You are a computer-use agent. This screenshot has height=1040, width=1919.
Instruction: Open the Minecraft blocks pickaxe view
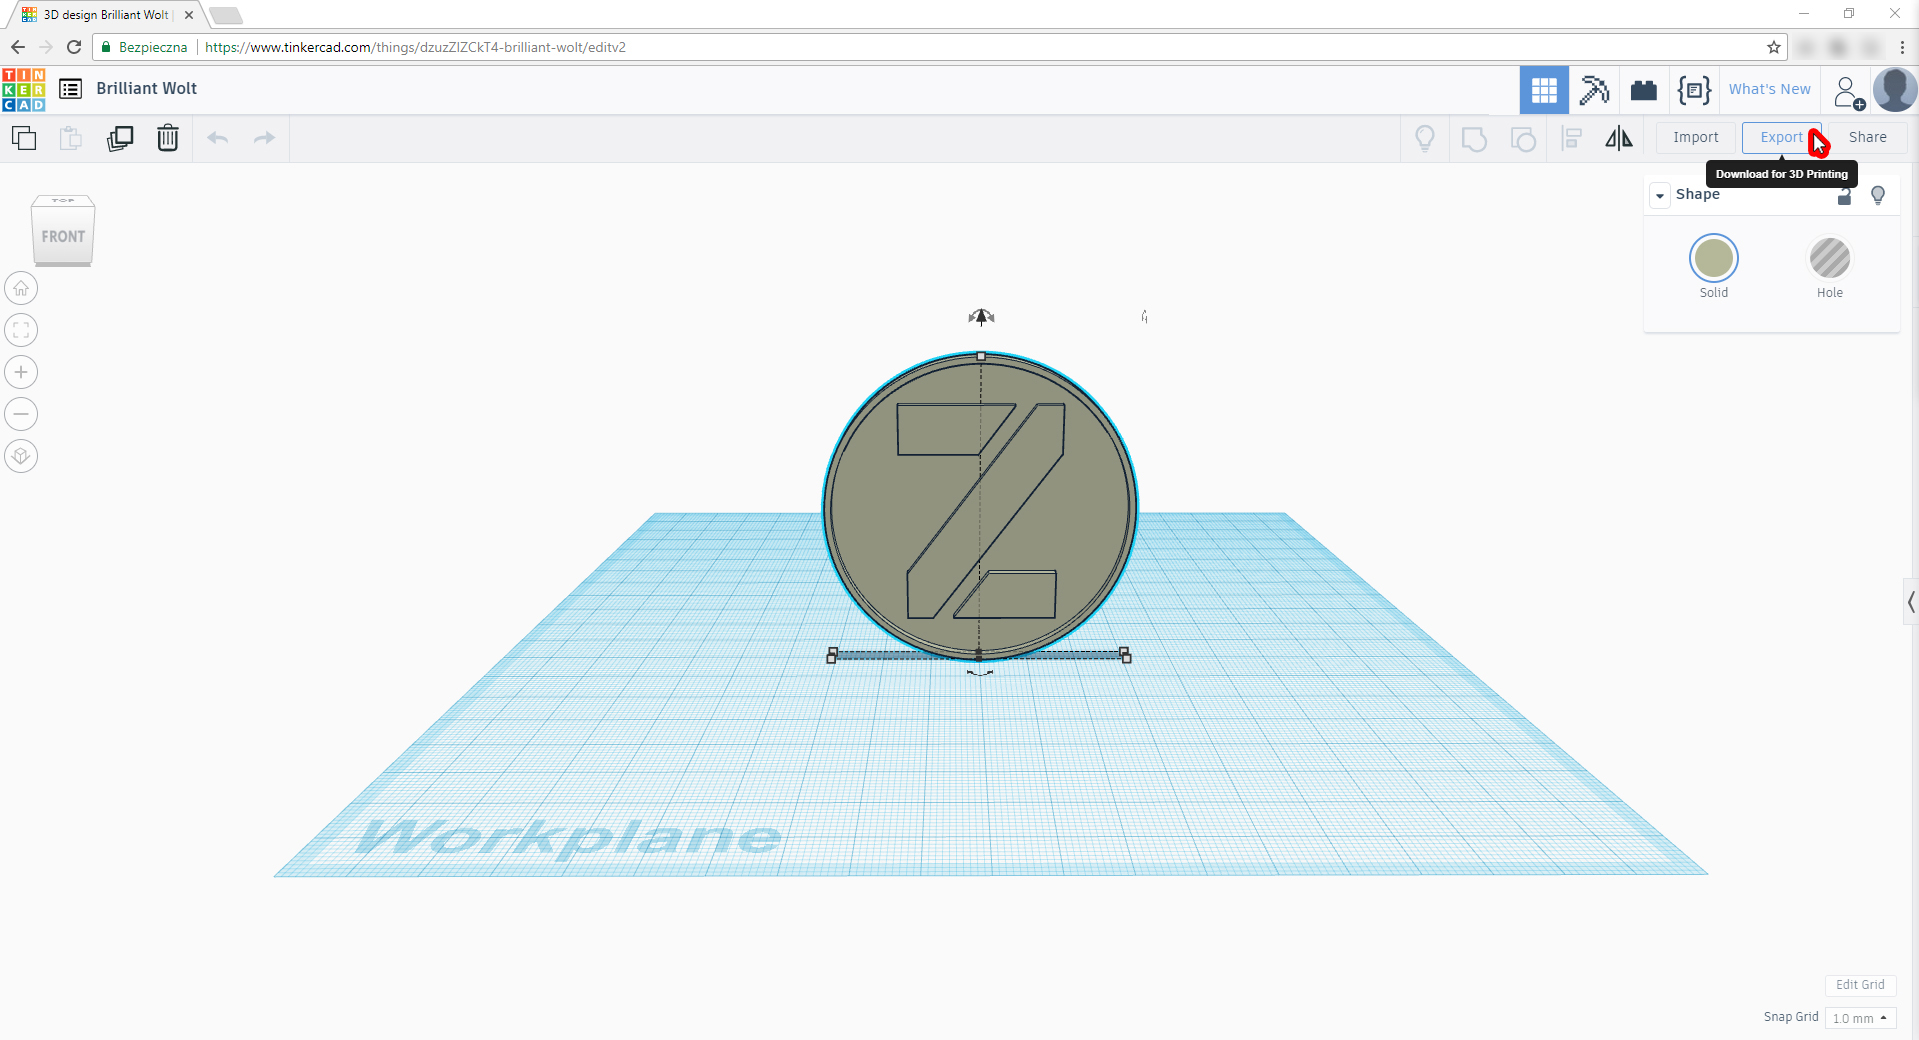(x=1594, y=90)
